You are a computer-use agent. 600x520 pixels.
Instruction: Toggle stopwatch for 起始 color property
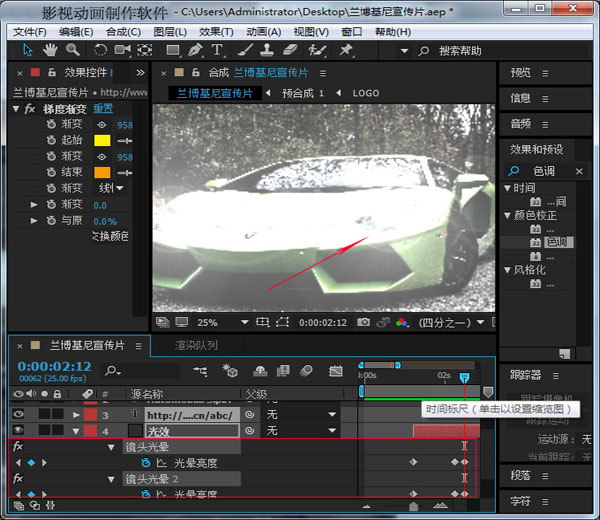click(x=51, y=140)
